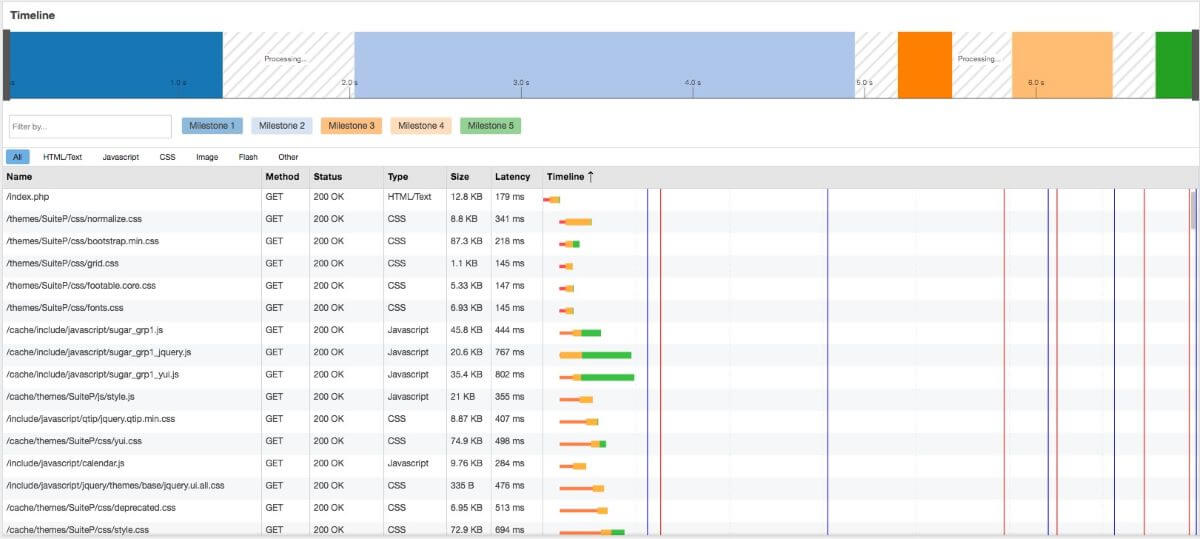Click the left gray timeline range handle
This screenshot has width=1200, height=539.
[x=6, y=65]
